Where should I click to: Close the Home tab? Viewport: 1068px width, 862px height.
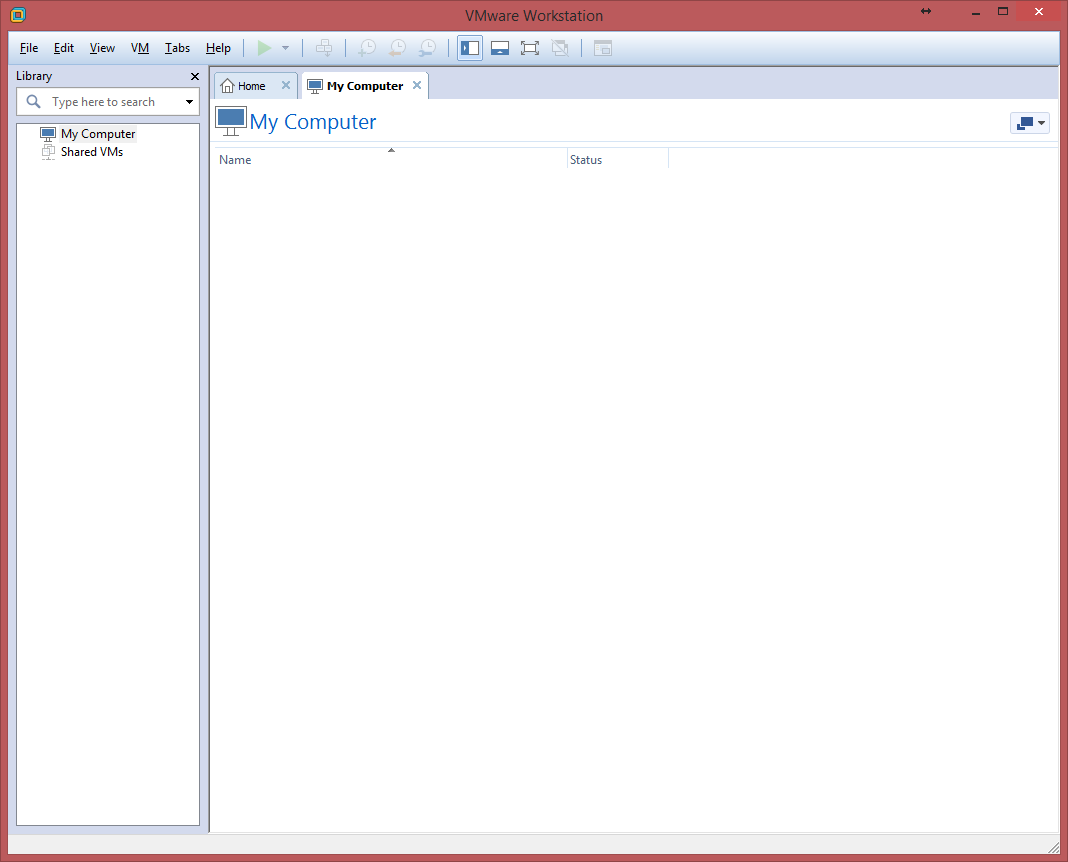(x=286, y=85)
